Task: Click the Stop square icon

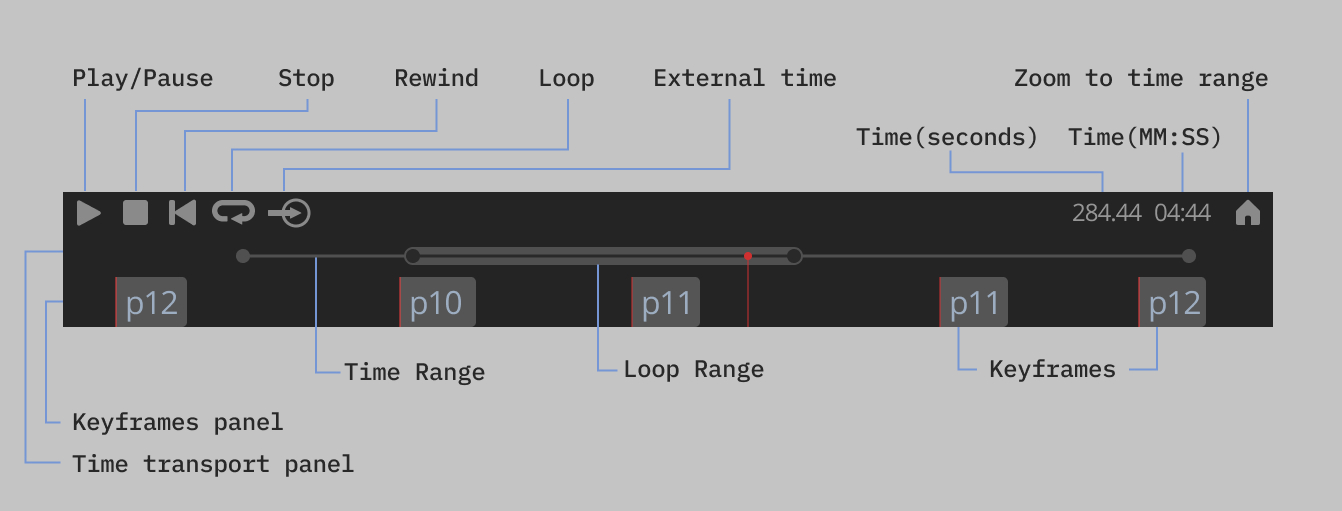Action: click(136, 213)
